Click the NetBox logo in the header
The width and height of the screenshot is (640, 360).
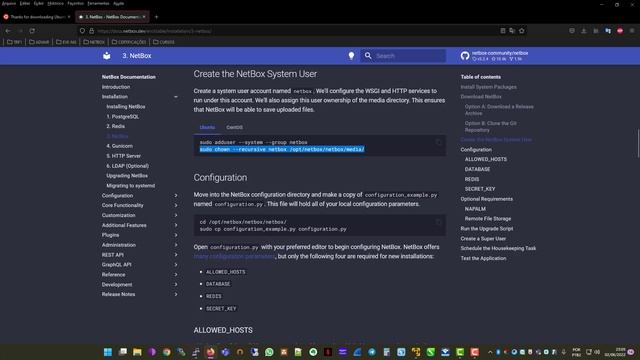107,56
